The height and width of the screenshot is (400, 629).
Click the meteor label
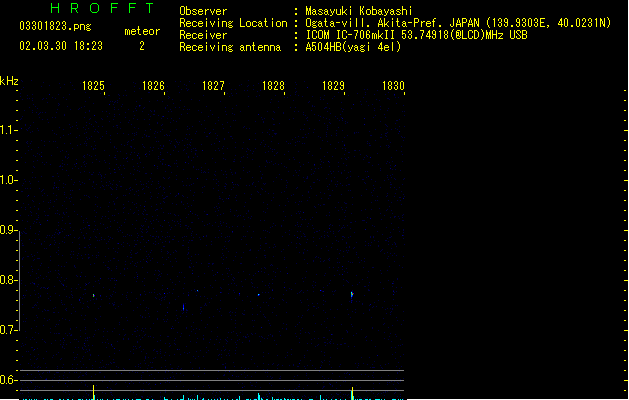(142, 31)
